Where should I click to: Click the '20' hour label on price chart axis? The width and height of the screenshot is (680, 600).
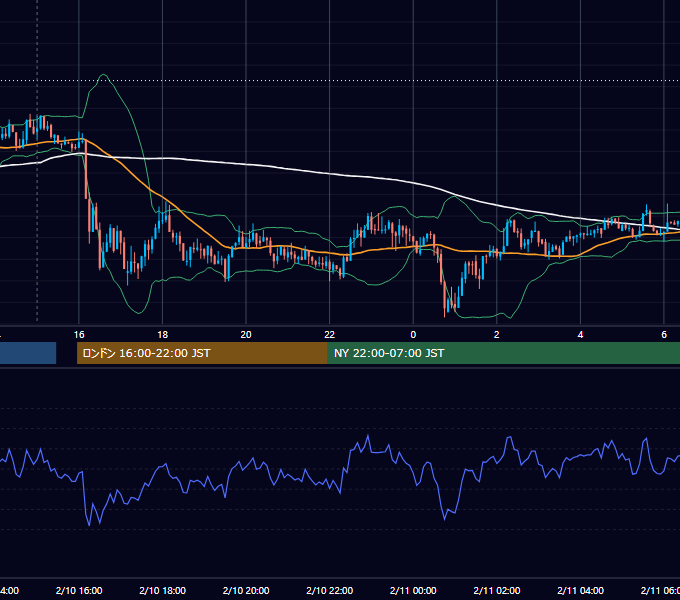(x=246, y=334)
